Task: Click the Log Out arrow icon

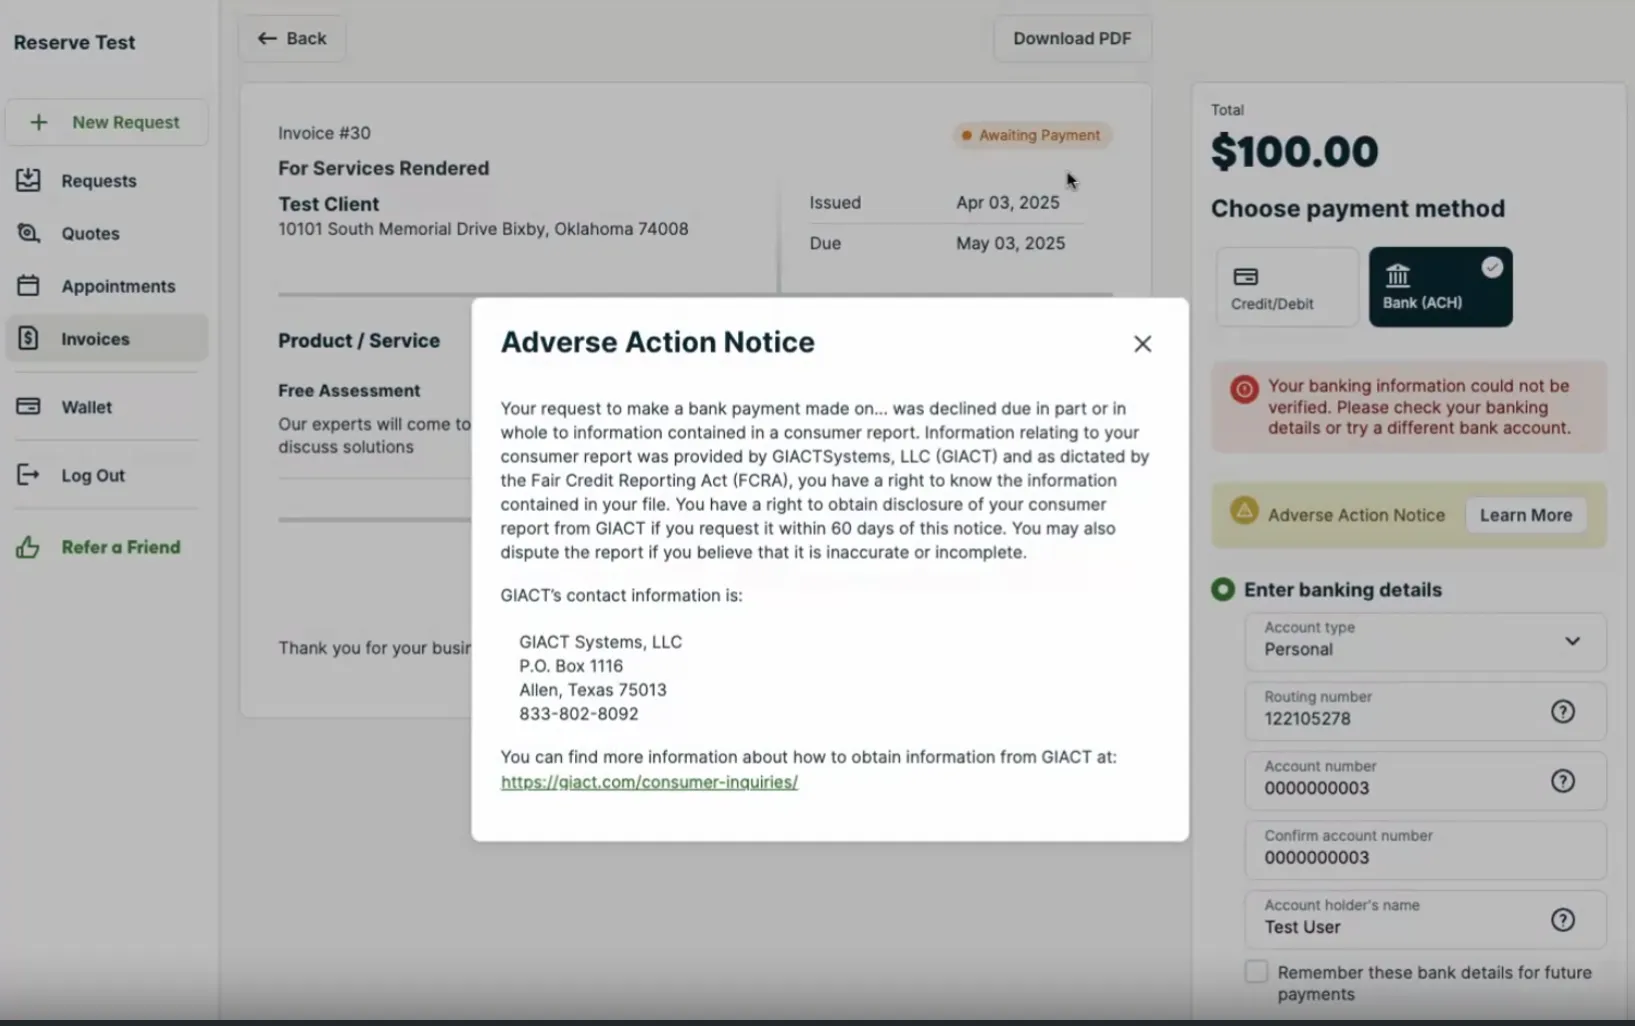Action: click(x=28, y=475)
